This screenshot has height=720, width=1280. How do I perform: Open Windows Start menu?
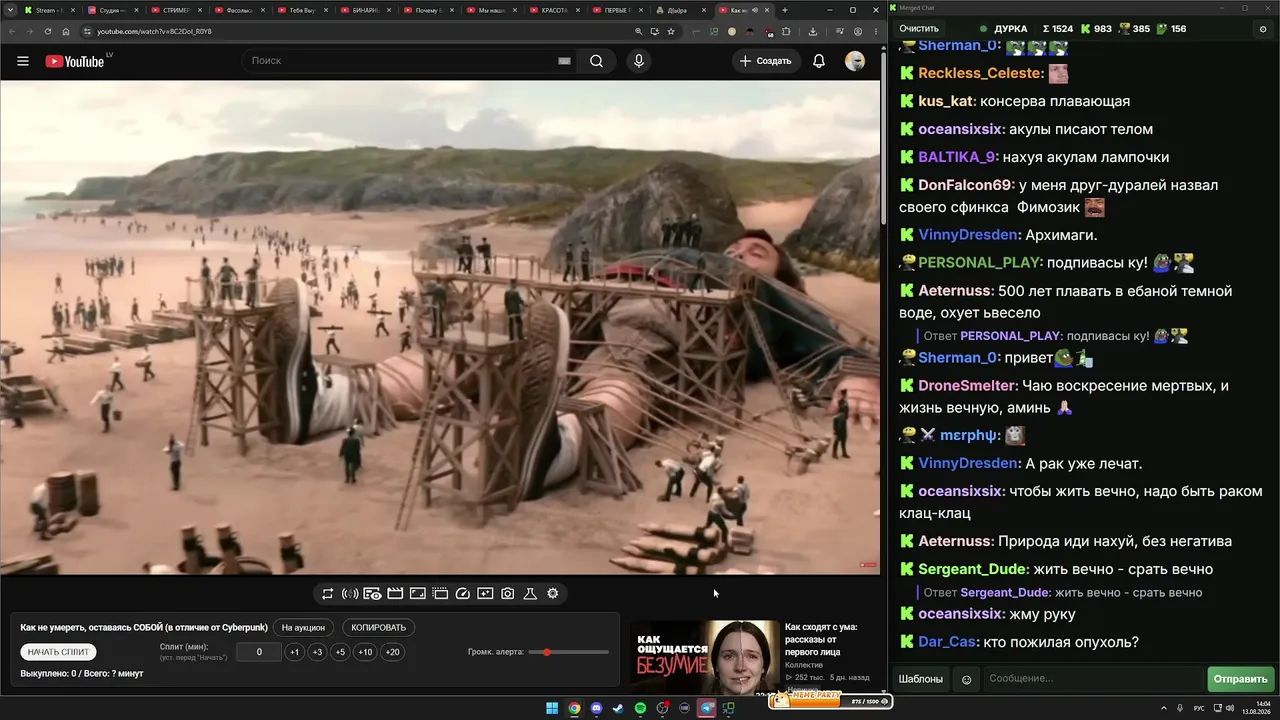(552, 709)
